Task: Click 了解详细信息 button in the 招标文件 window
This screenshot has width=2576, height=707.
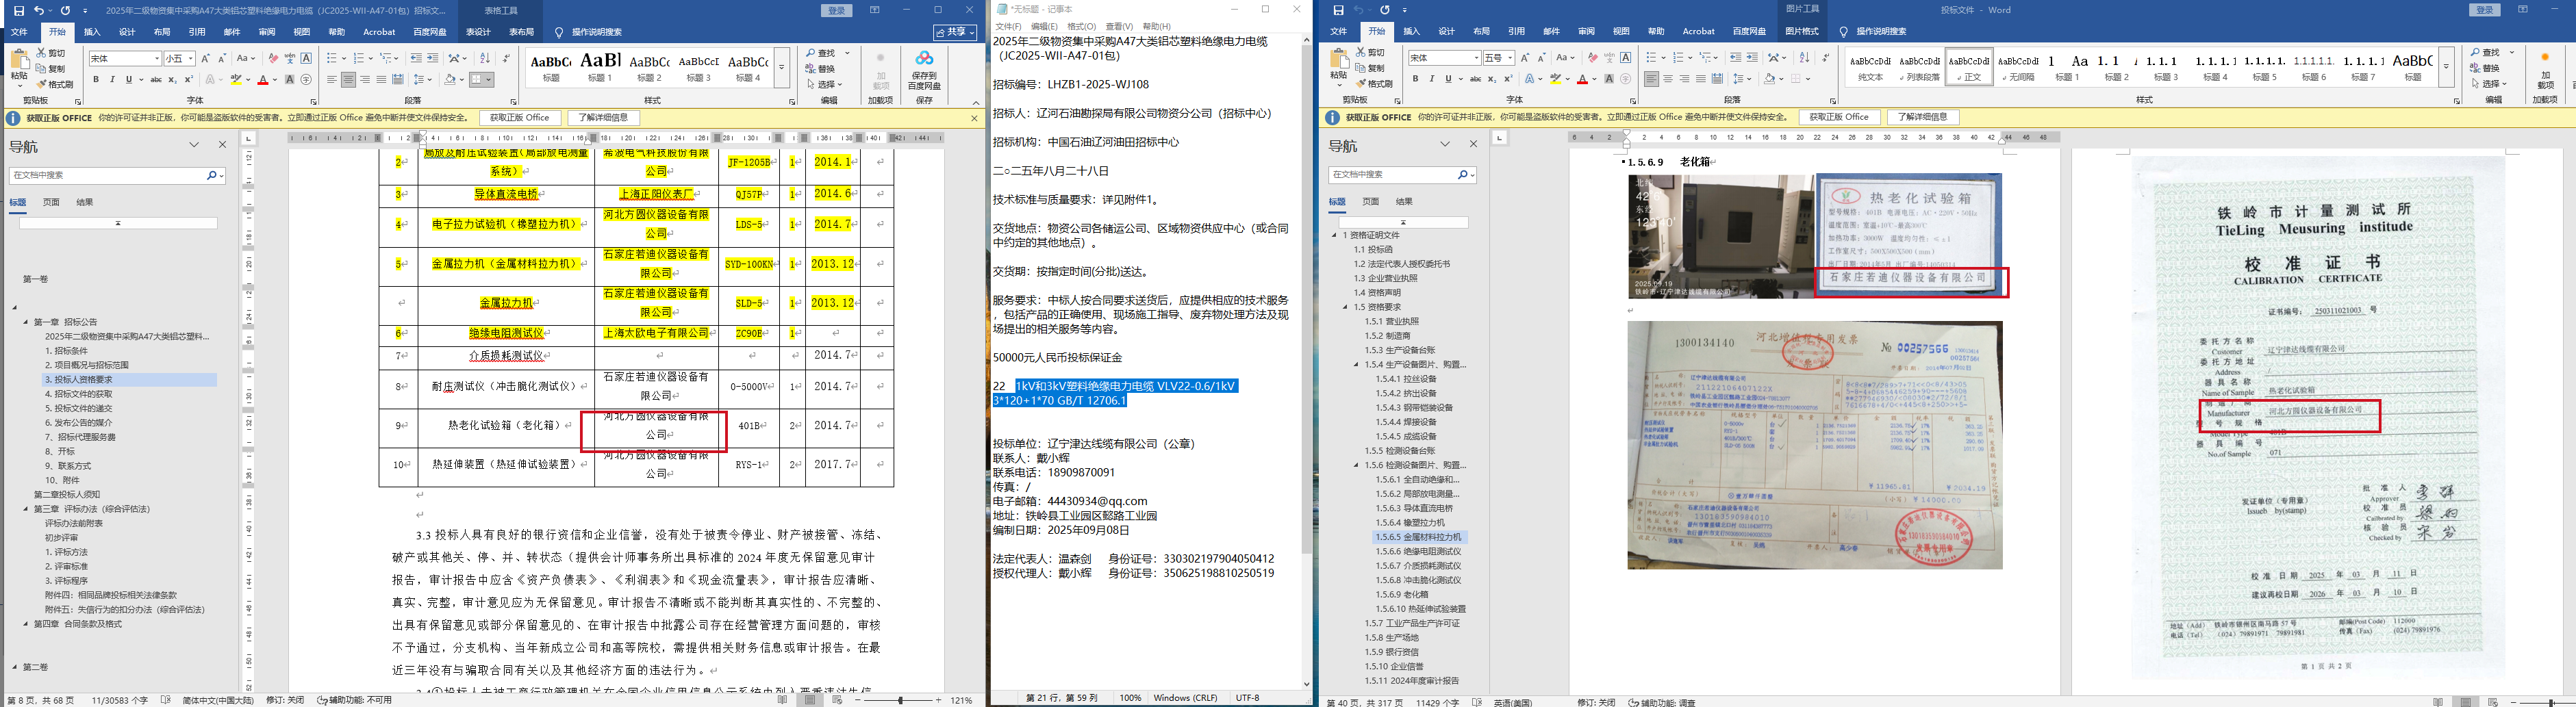Action: [603, 118]
